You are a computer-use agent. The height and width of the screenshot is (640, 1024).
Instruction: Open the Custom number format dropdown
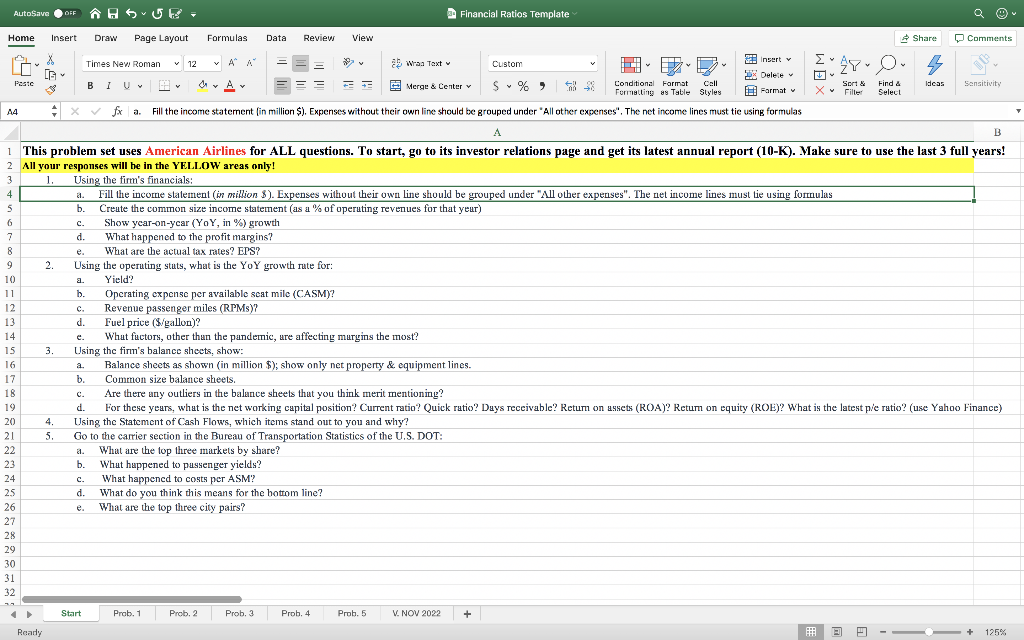click(592, 63)
